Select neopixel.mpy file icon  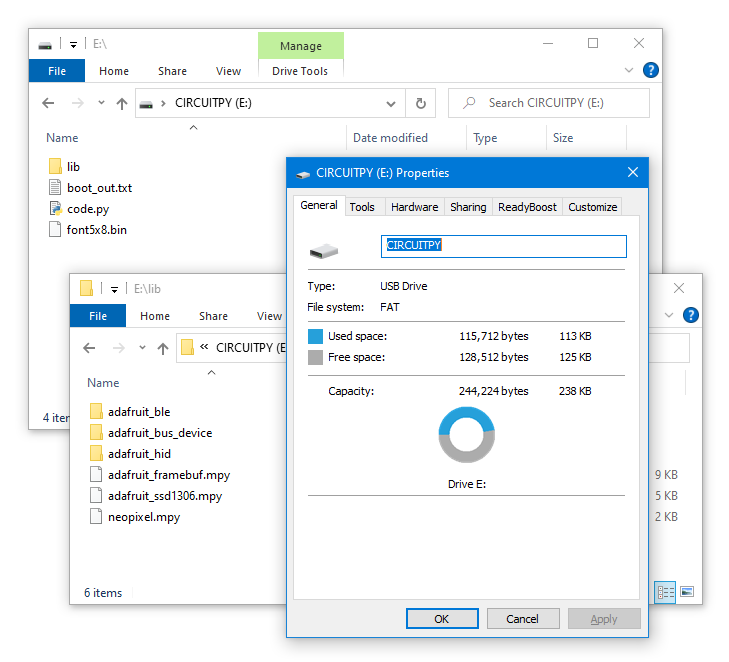(x=96, y=516)
